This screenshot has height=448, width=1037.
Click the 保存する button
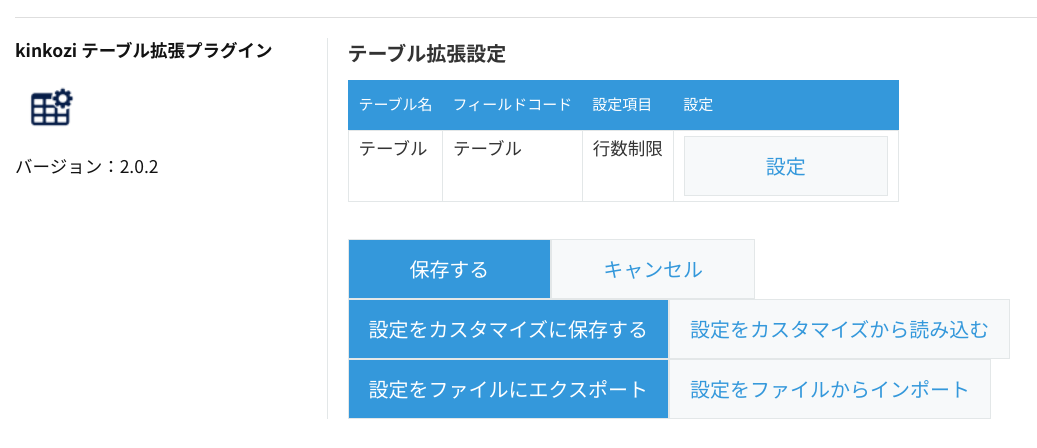(x=449, y=269)
